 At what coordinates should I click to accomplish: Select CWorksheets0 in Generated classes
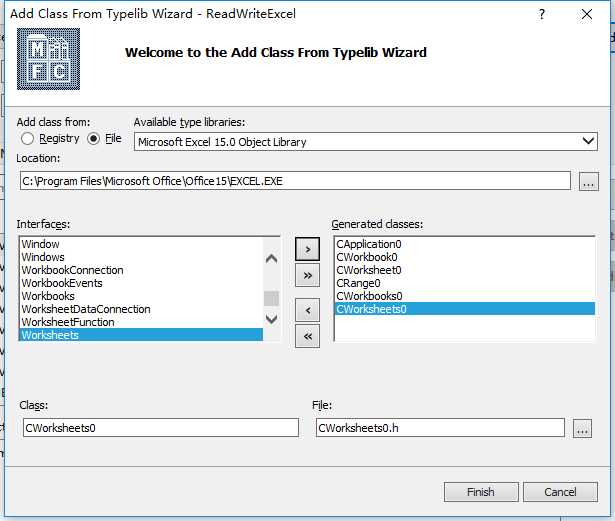(465, 309)
